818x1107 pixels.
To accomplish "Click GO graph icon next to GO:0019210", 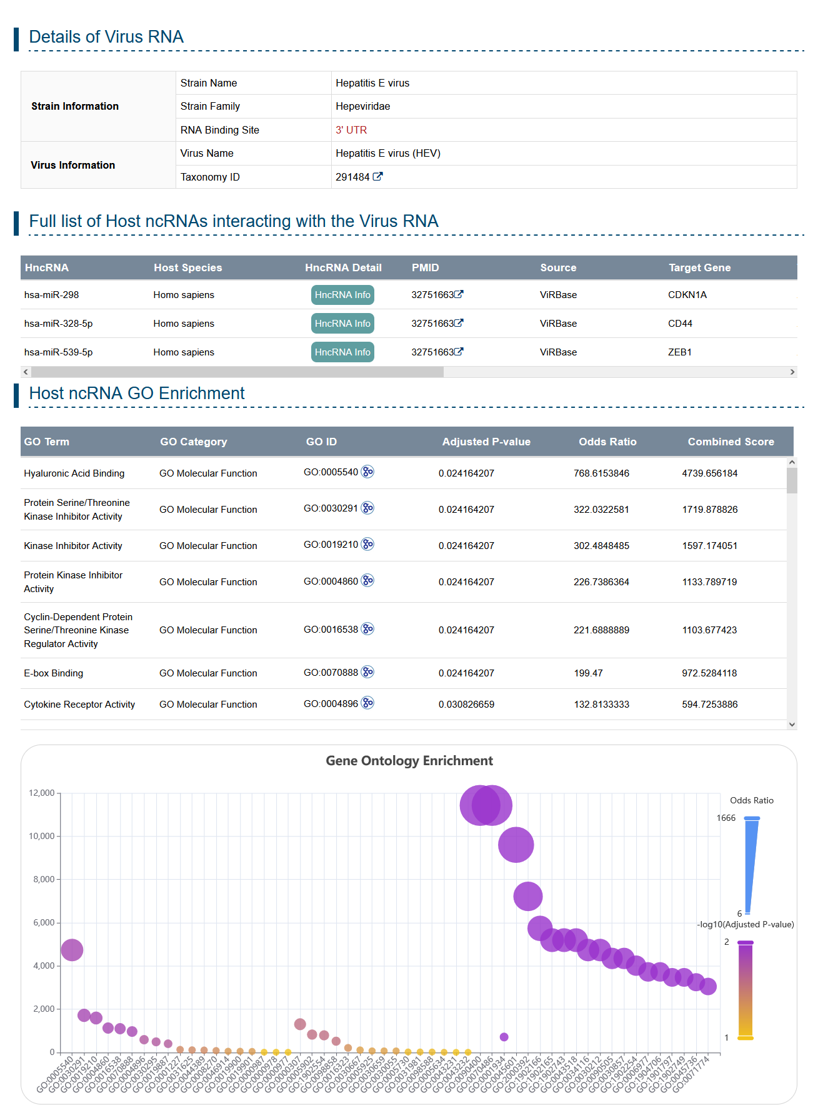I will pyautogui.click(x=367, y=545).
